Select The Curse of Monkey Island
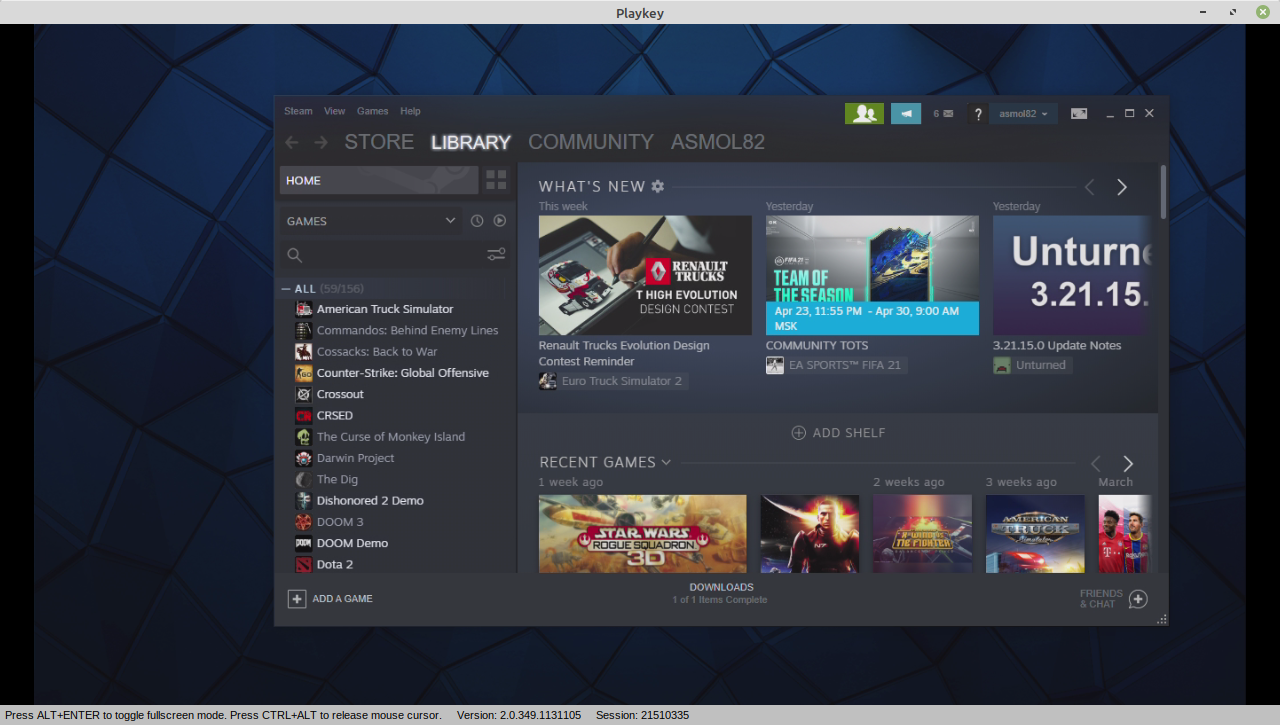The height and width of the screenshot is (725, 1280). pyautogui.click(x=391, y=437)
